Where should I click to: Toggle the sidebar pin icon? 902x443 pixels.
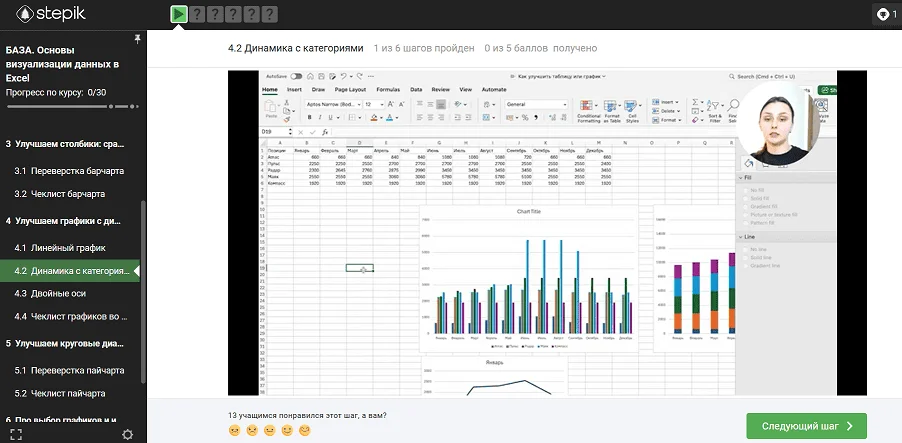pos(137,38)
